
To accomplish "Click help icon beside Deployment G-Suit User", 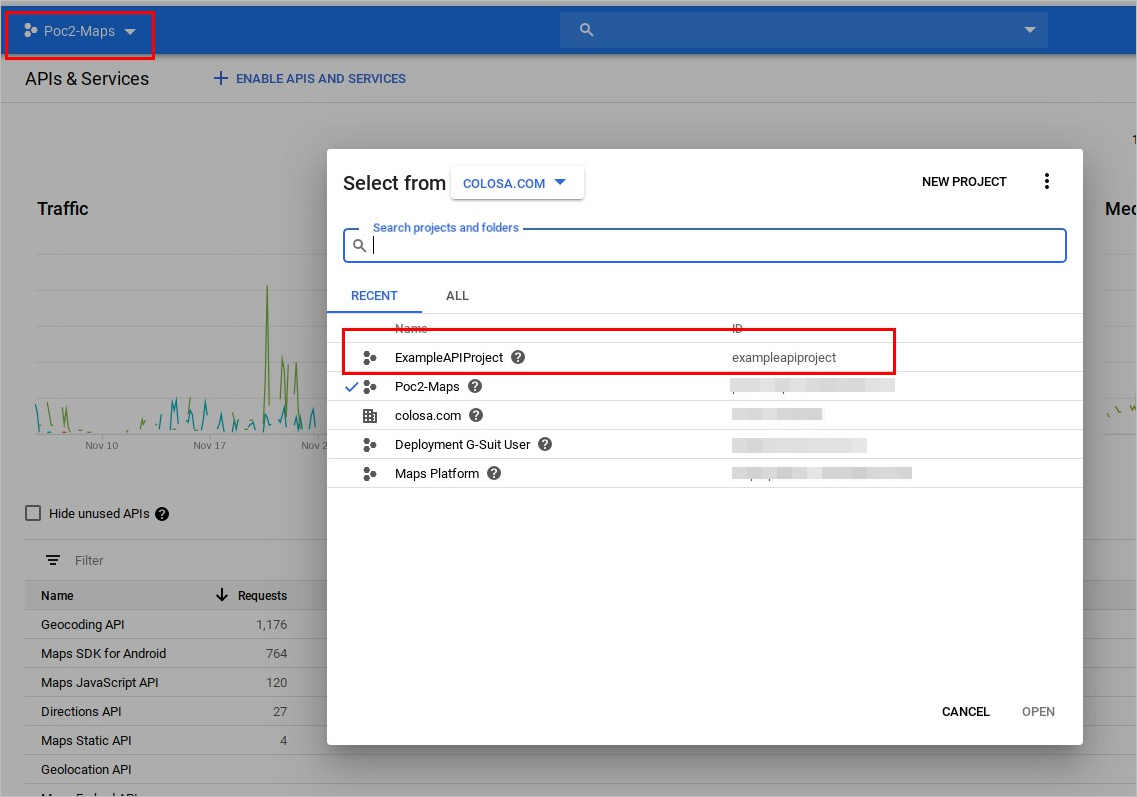I will tap(545, 444).
